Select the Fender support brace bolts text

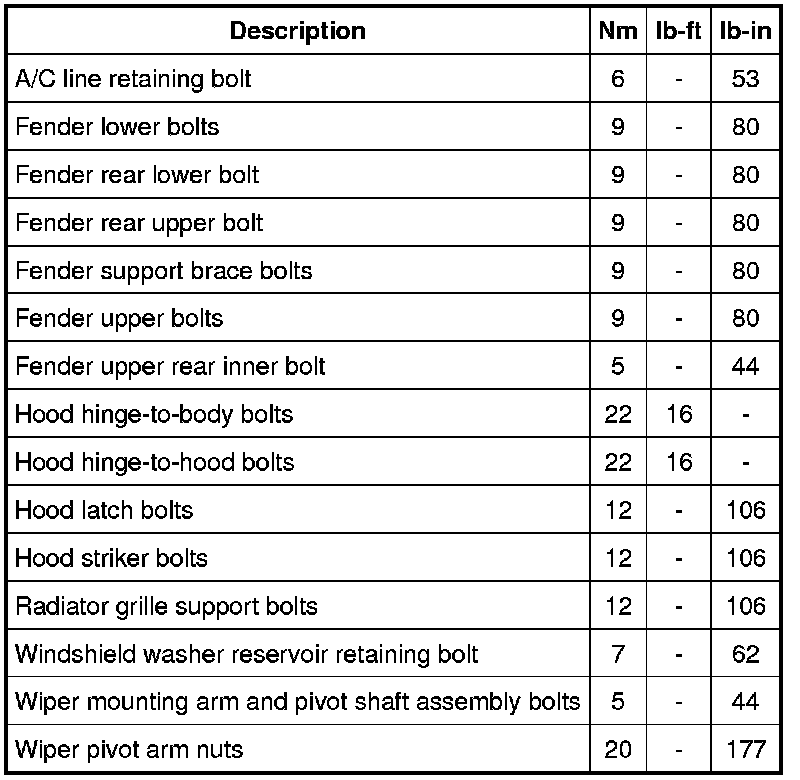(x=163, y=271)
